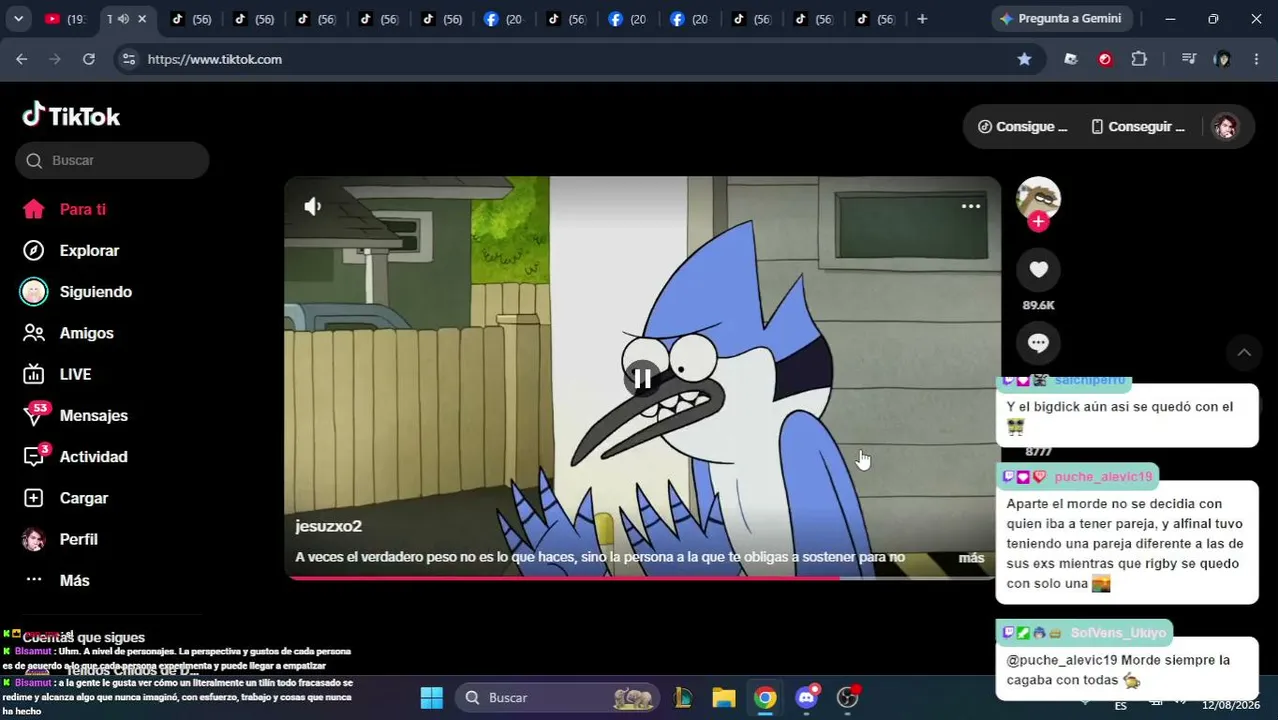Mute the current tab via speaker icon
The width and height of the screenshot is (1278, 720).
122,19
